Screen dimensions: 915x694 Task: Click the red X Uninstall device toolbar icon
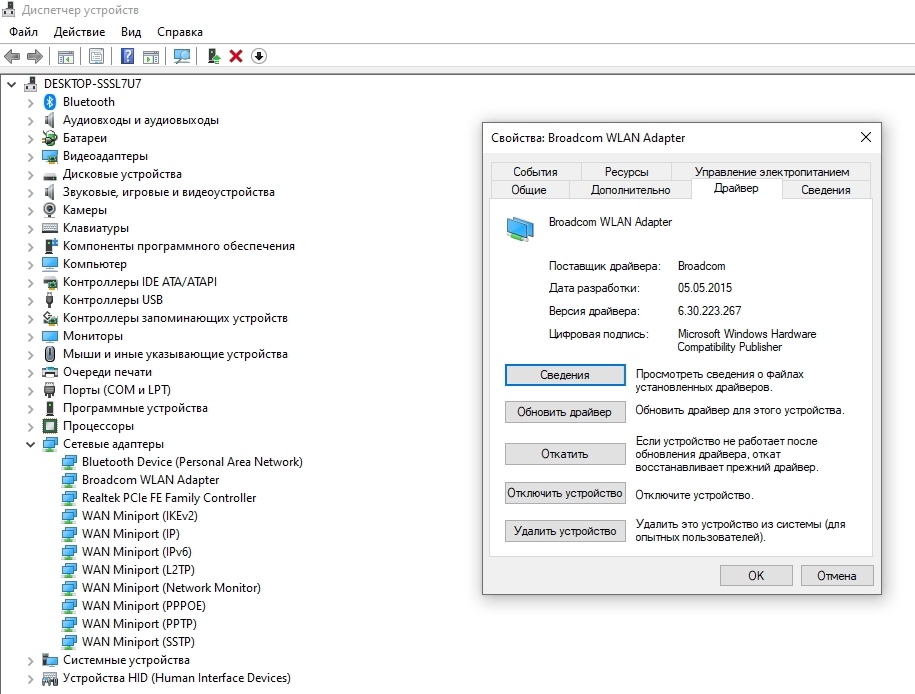[236, 56]
